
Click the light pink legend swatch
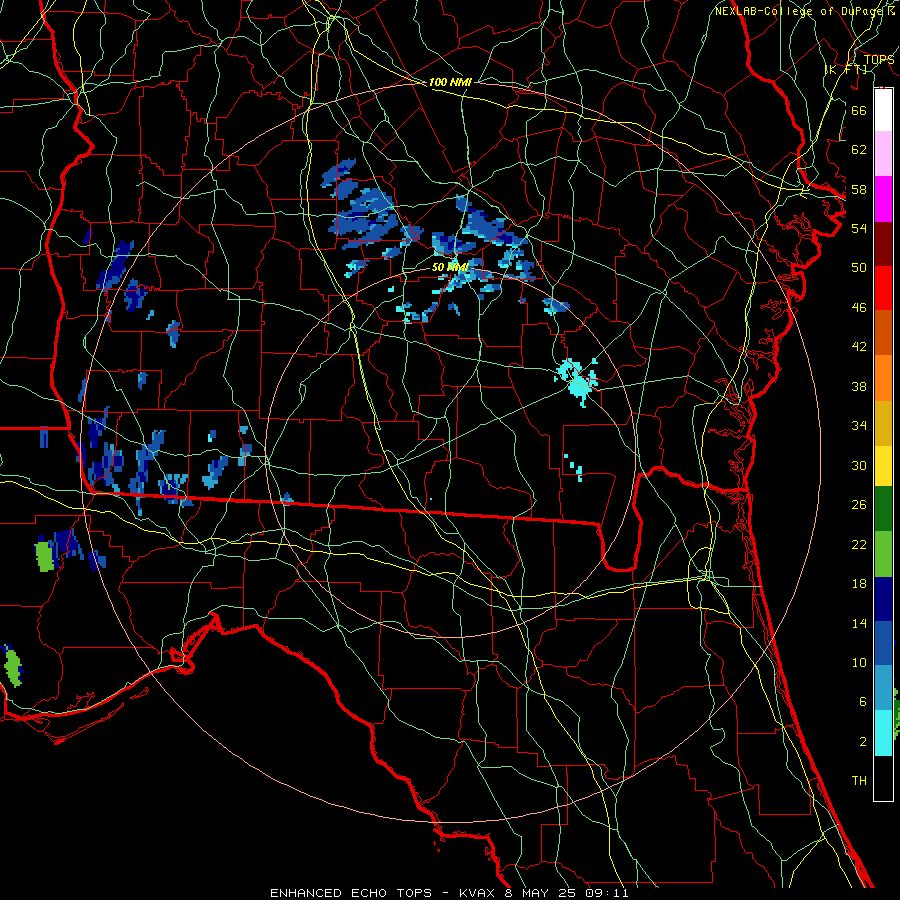click(x=883, y=154)
